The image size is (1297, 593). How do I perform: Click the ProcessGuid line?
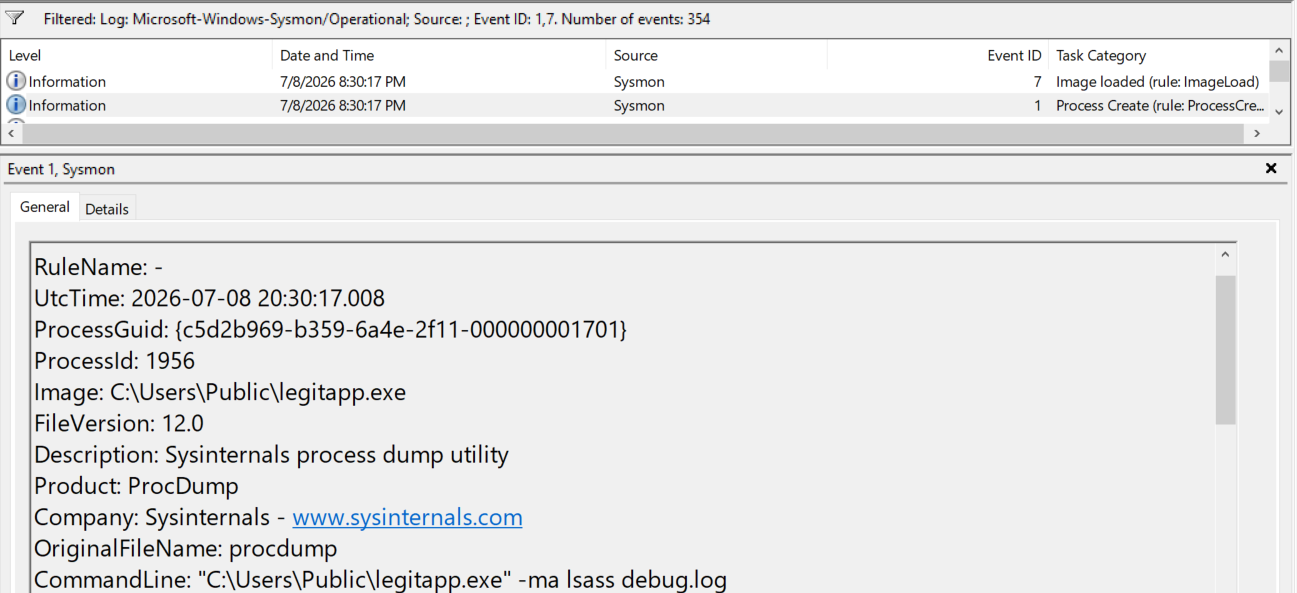[x=330, y=329]
